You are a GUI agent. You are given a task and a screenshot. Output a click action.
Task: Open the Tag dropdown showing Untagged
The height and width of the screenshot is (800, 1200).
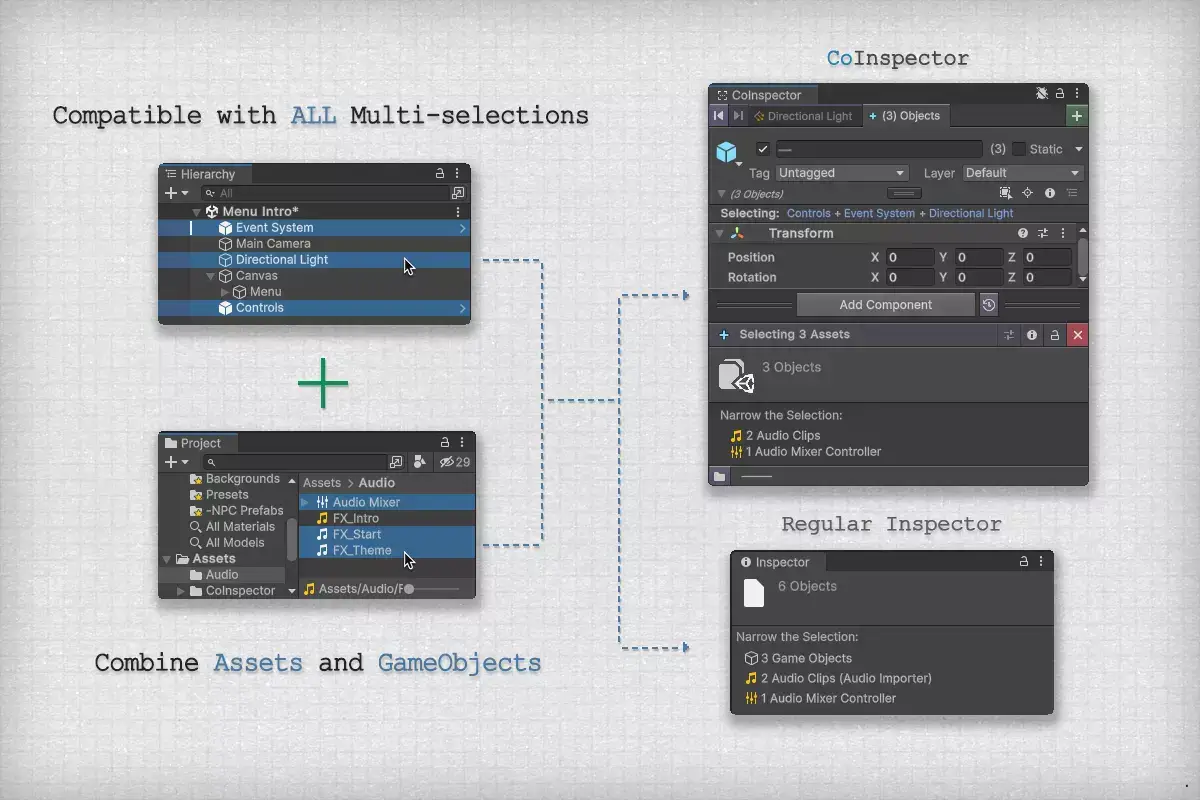click(x=842, y=173)
